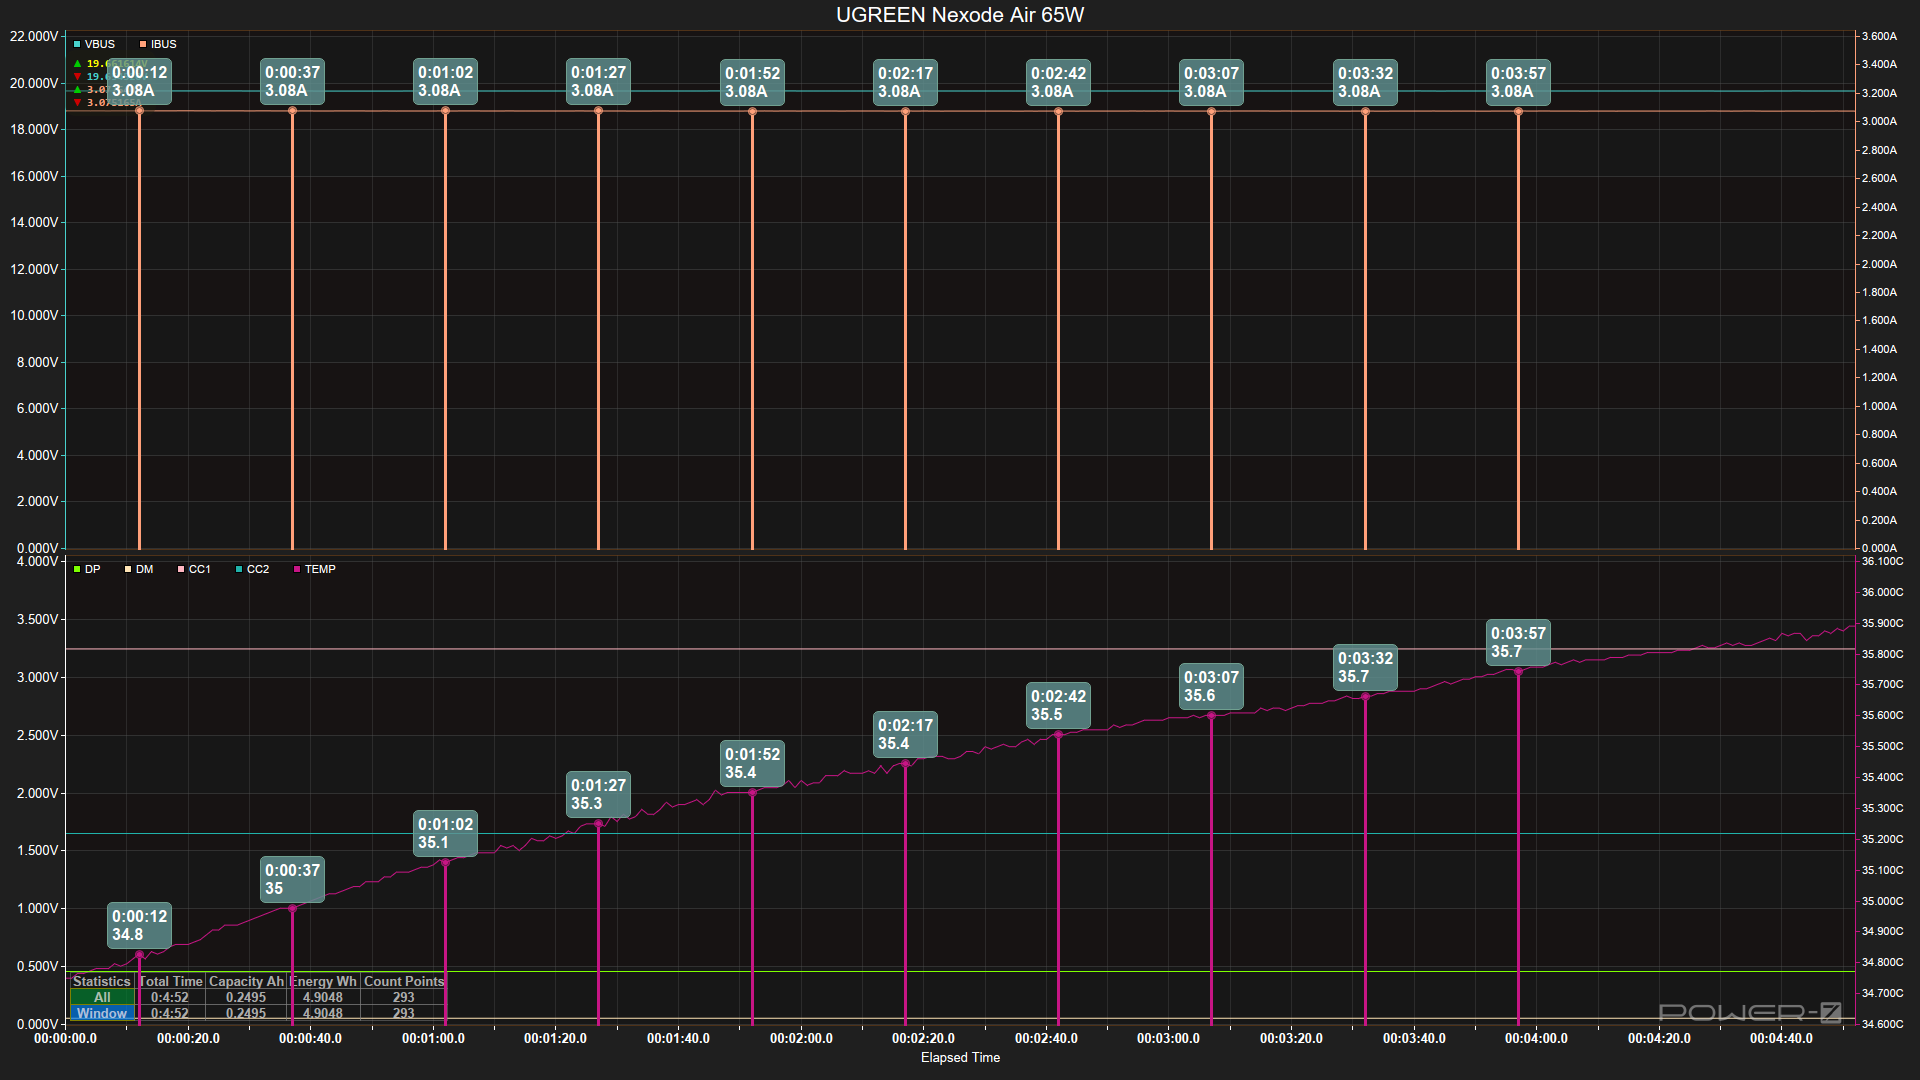Toggle the VBUS series in the legend
This screenshot has width=1920, height=1080.
[94, 44]
